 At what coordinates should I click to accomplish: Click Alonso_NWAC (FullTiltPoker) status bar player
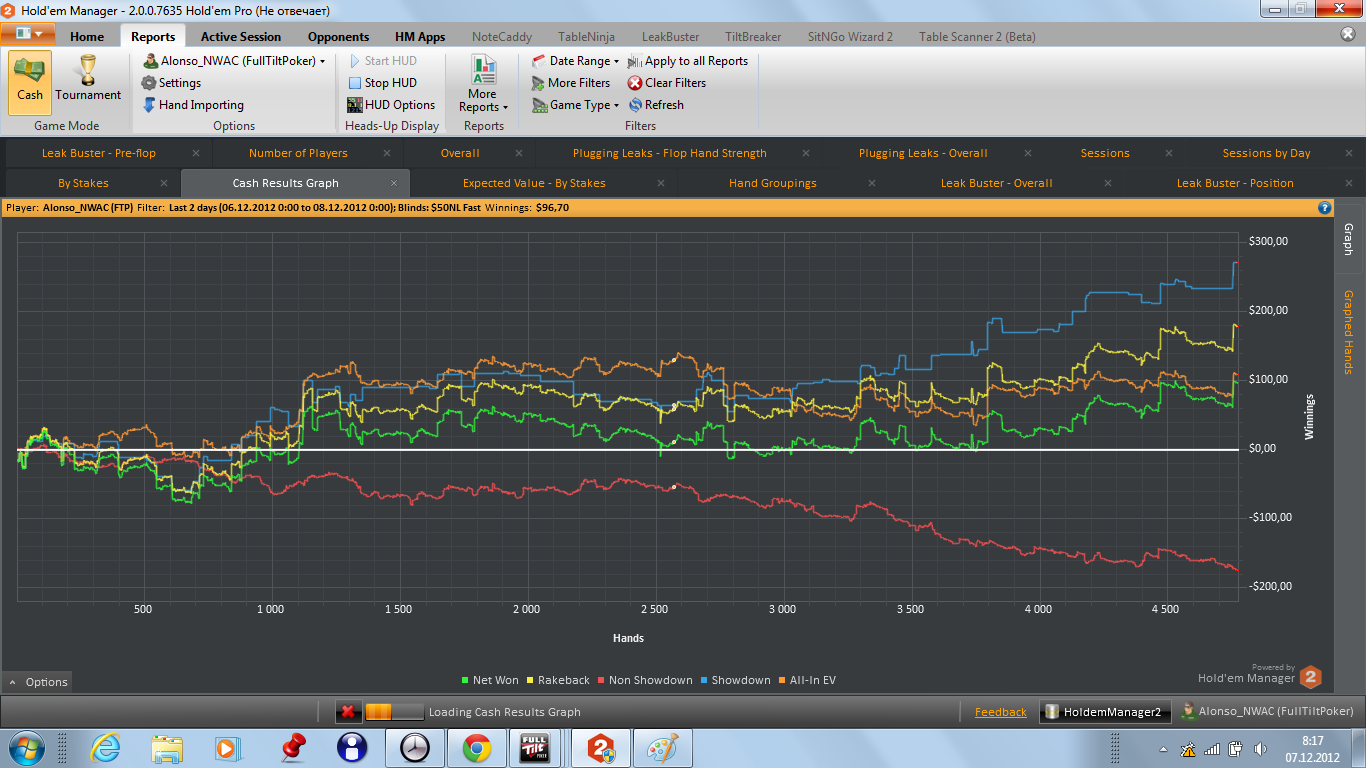tap(1267, 712)
